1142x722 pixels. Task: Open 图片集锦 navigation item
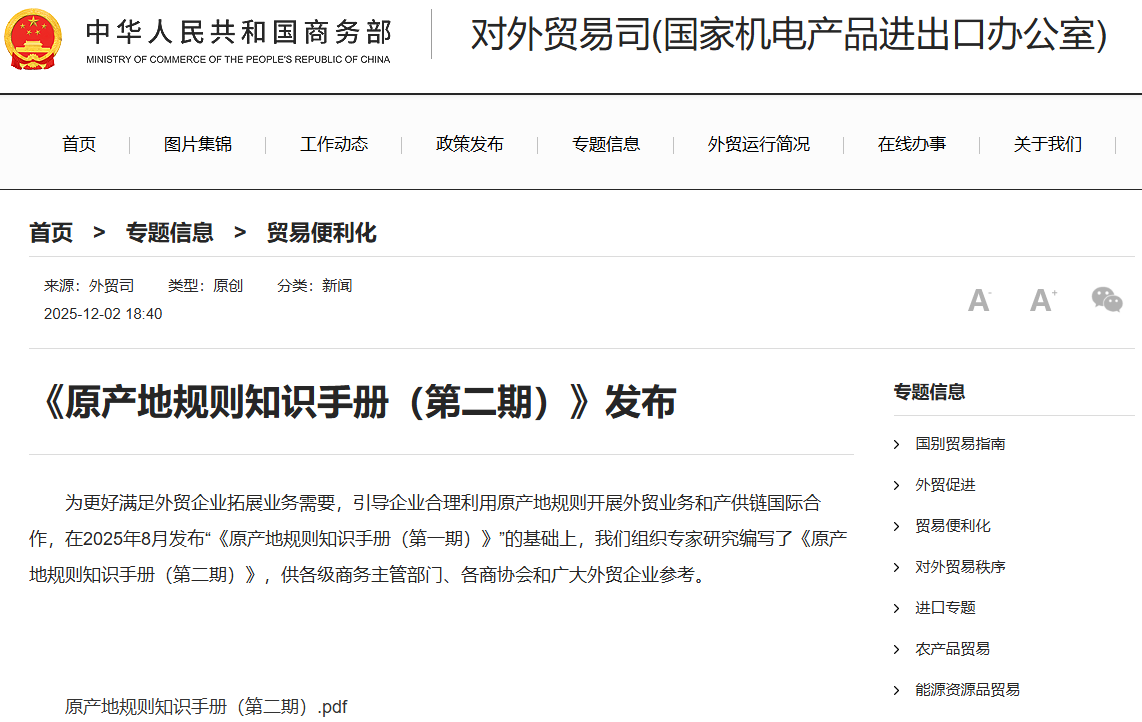coord(198,144)
